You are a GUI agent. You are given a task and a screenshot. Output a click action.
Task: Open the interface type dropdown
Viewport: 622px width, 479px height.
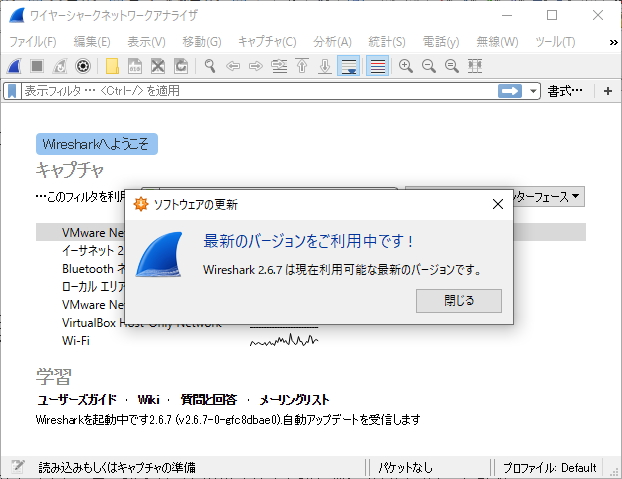point(549,196)
